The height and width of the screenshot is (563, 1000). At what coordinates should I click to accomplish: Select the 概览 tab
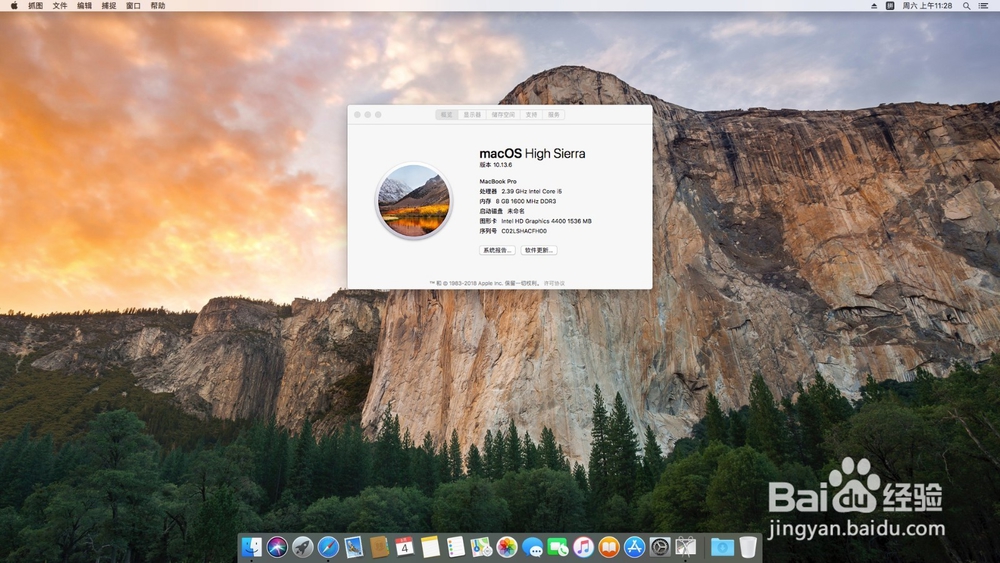pyautogui.click(x=446, y=115)
